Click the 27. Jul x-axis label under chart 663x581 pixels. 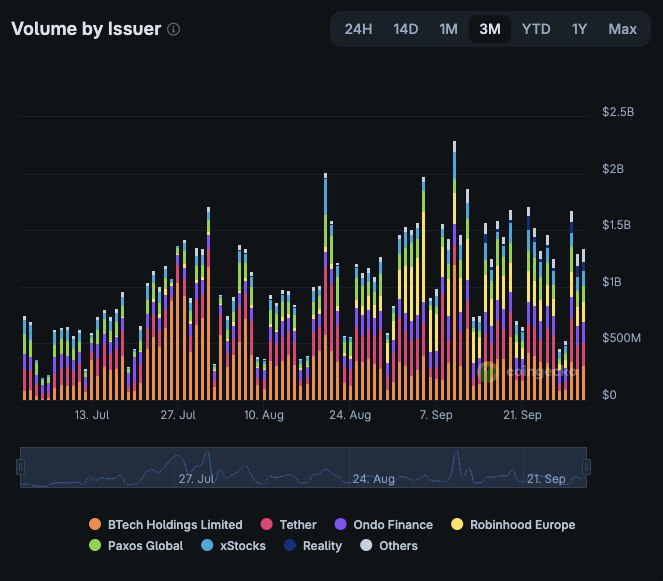[178, 415]
